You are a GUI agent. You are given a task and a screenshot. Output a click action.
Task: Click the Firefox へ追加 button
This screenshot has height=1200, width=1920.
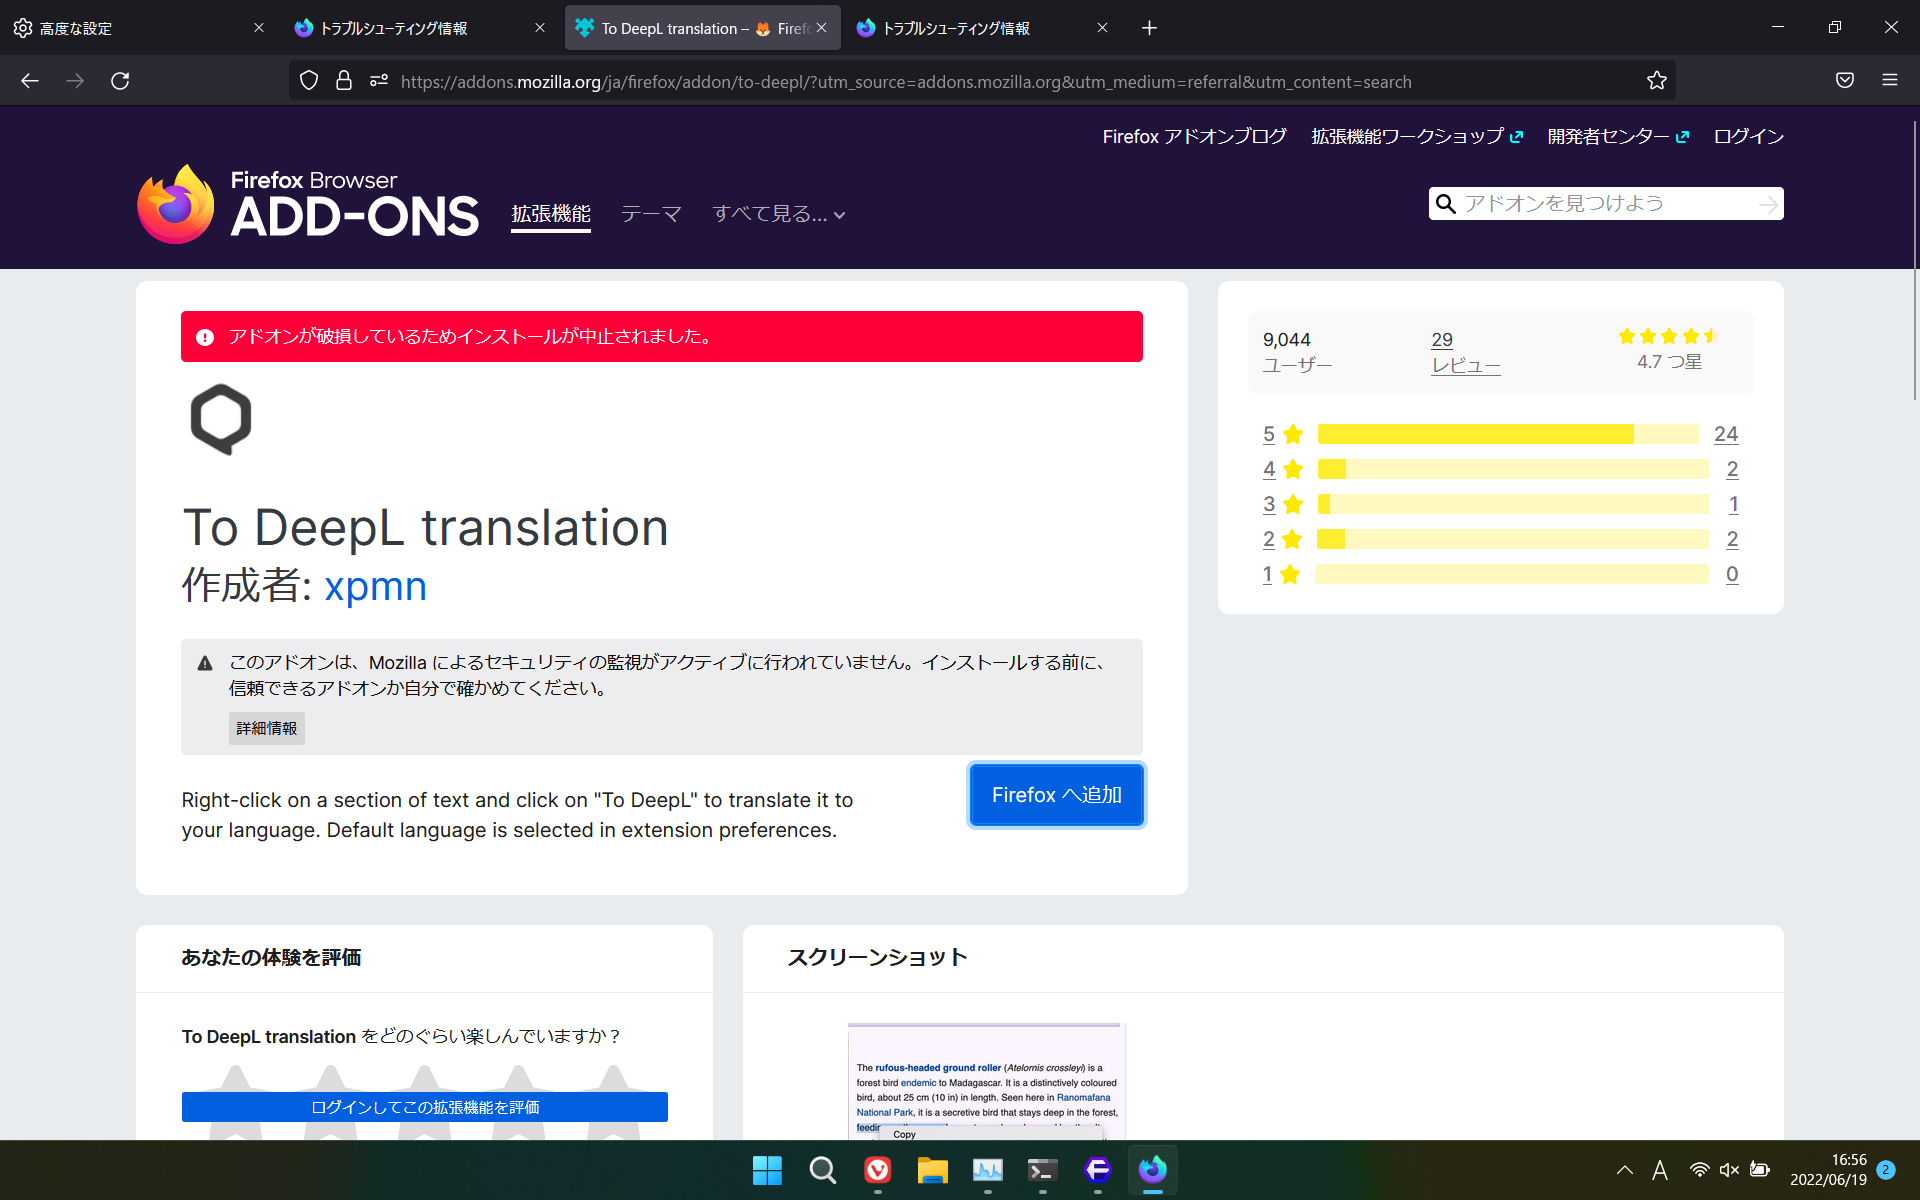coord(1056,795)
